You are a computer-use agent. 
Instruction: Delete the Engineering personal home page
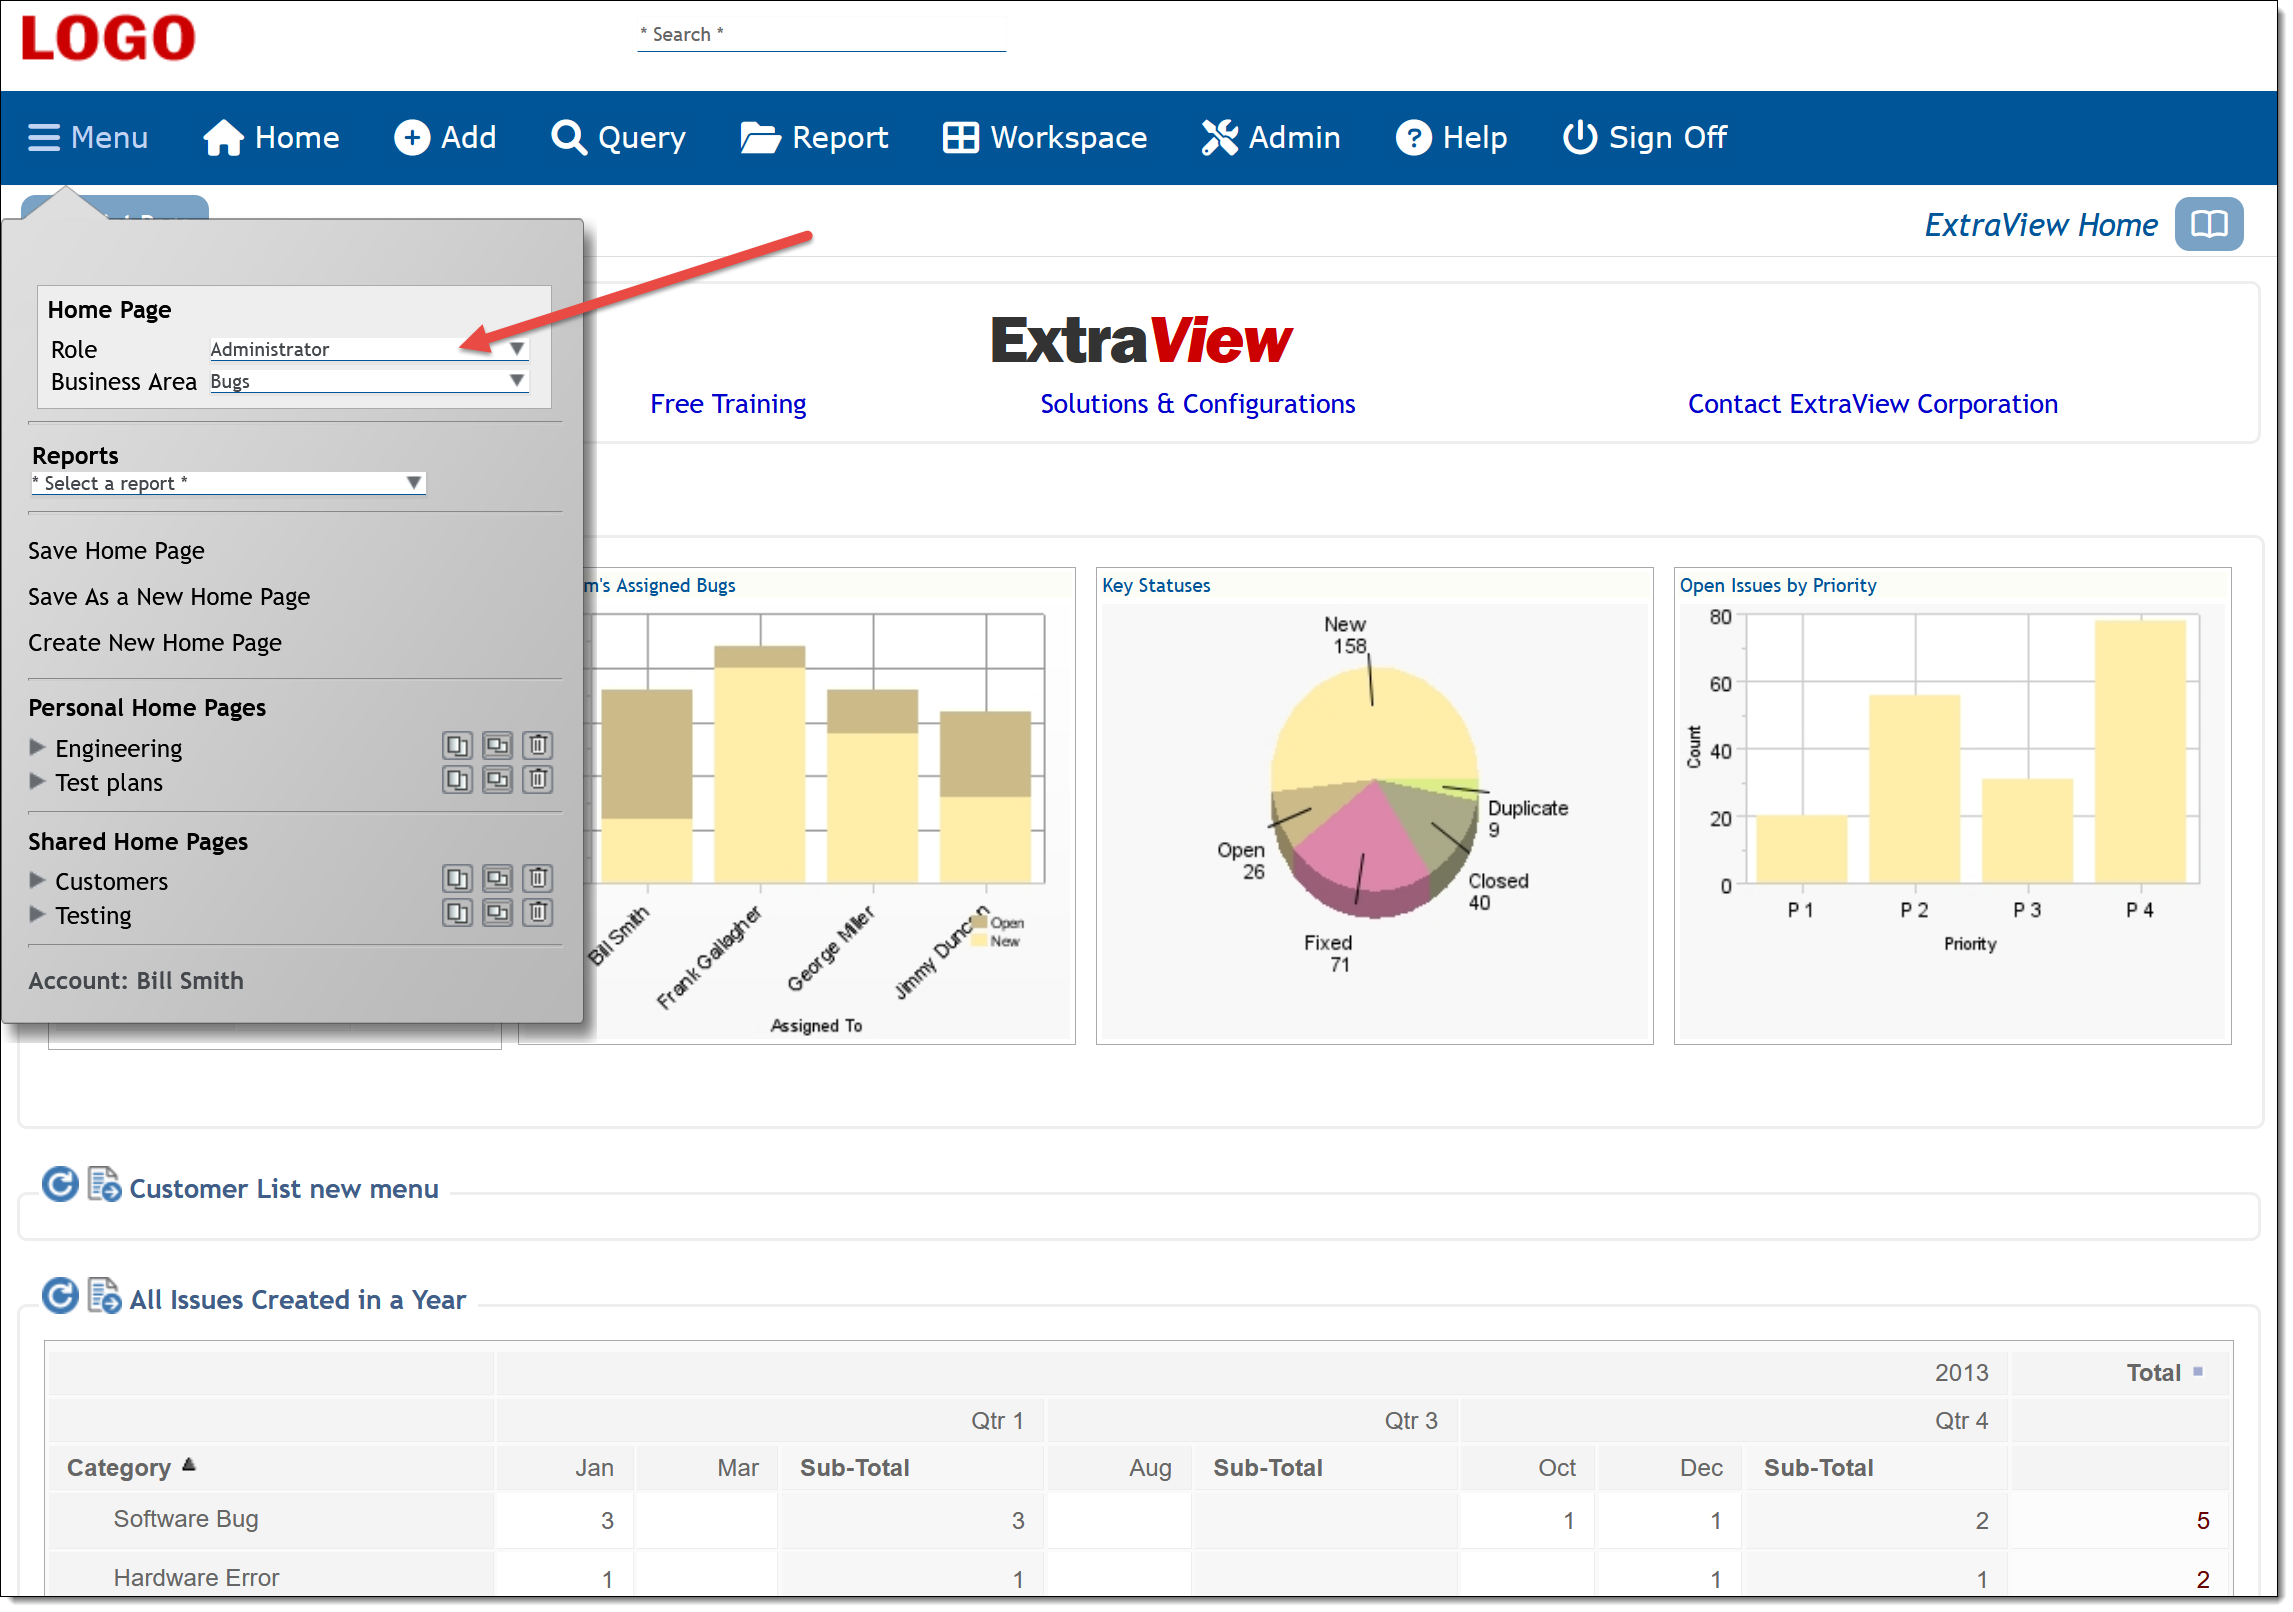(x=538, y=746)
